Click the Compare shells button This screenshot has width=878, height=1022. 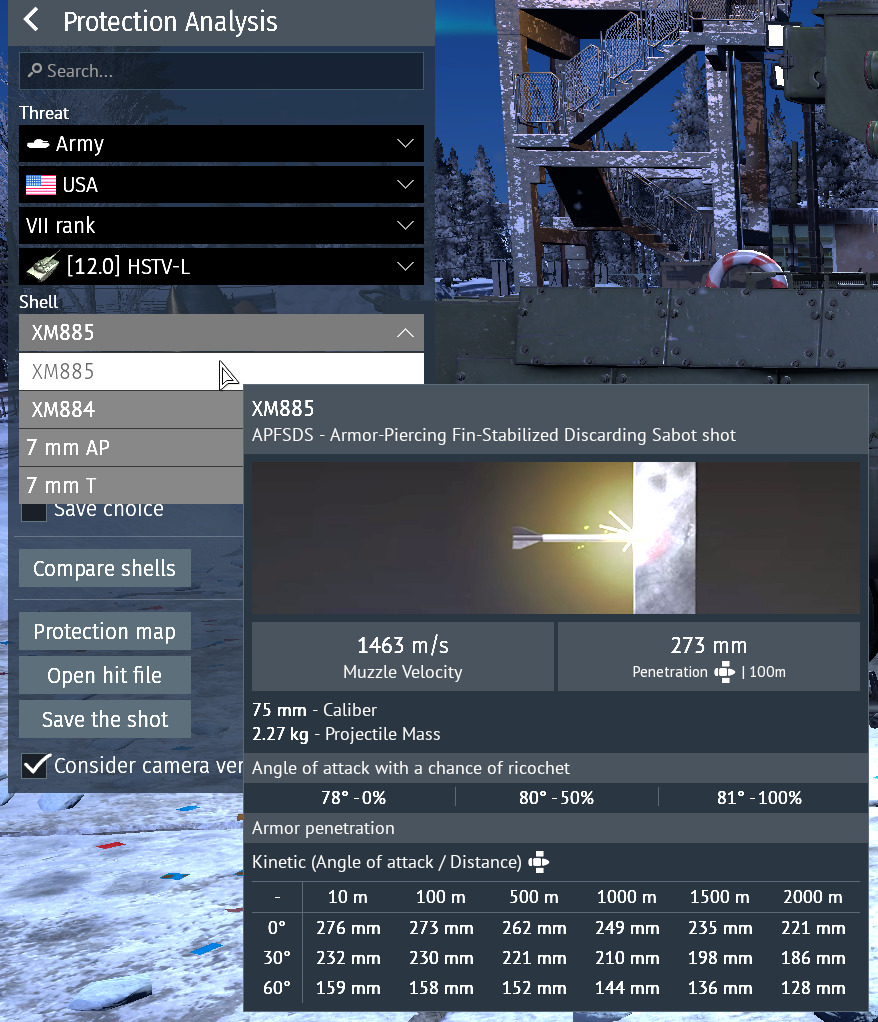point(104,567)
